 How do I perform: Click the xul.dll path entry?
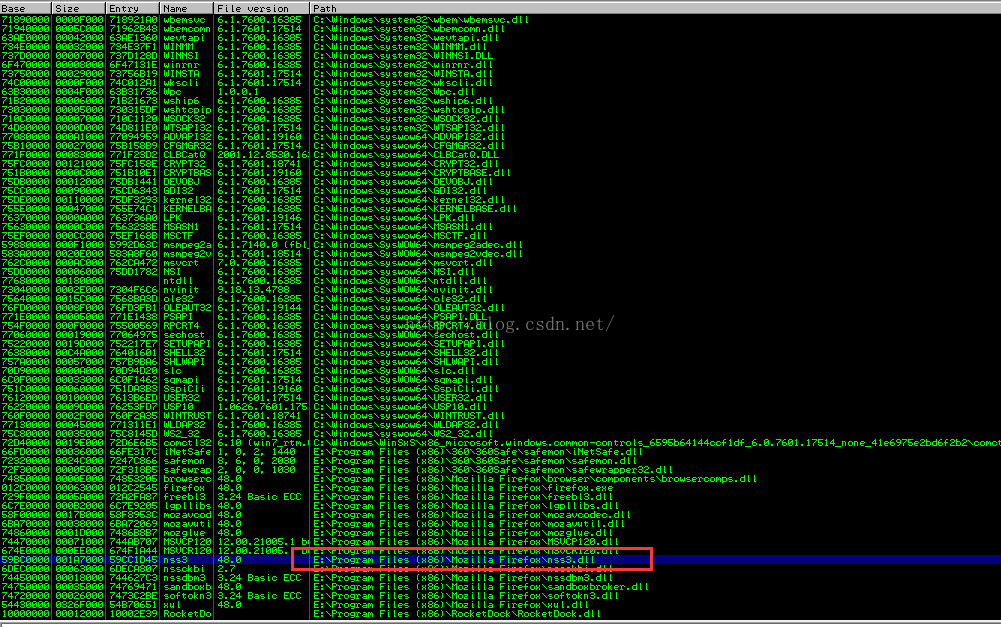[451, 605]
